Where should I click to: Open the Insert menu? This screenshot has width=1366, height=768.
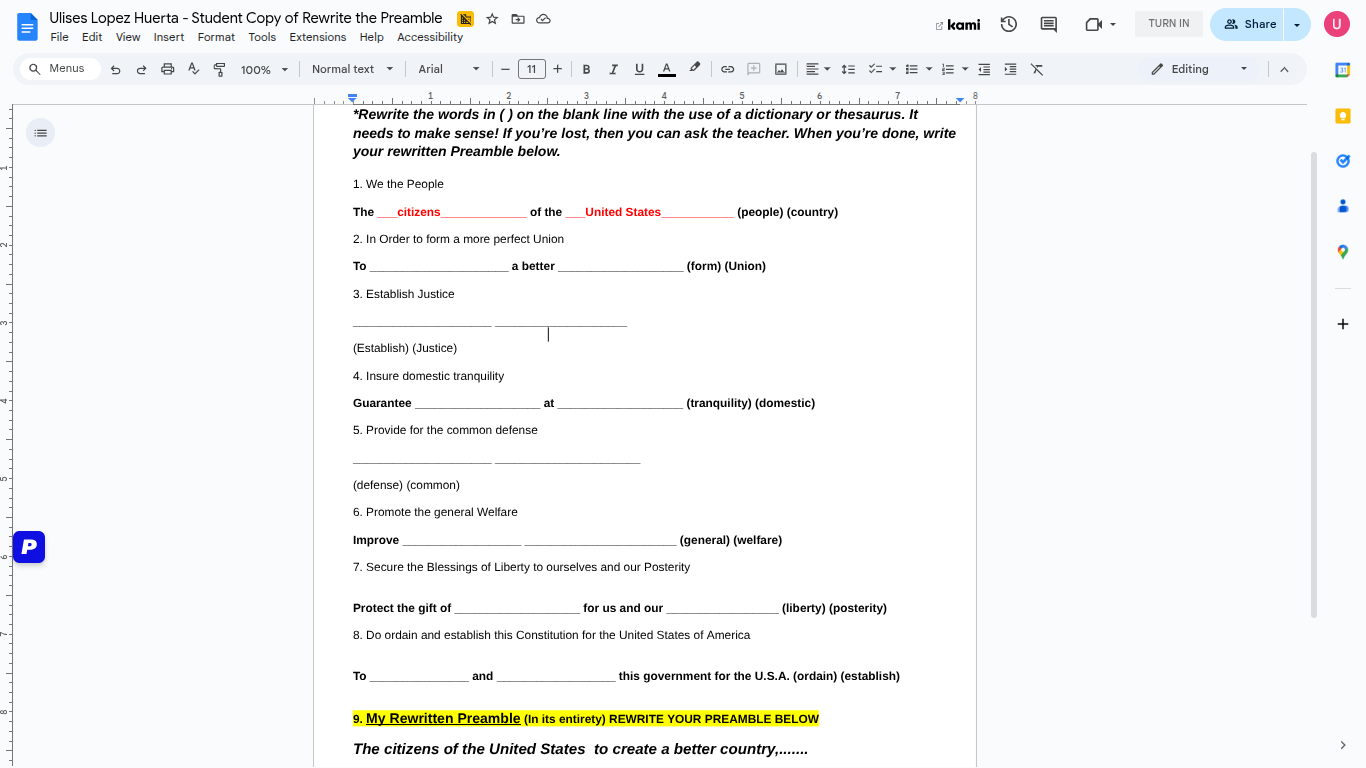[168, 37]
